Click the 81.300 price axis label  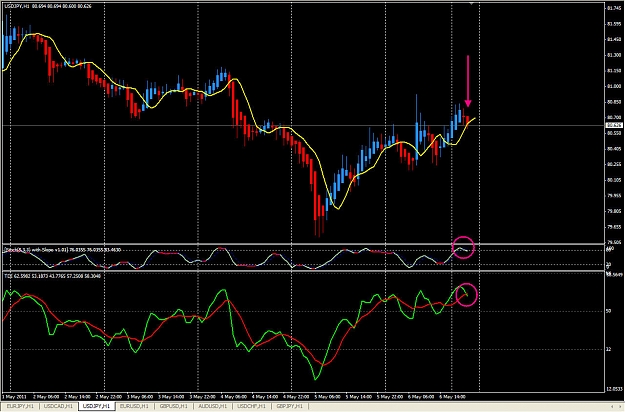tap(614, 55)
